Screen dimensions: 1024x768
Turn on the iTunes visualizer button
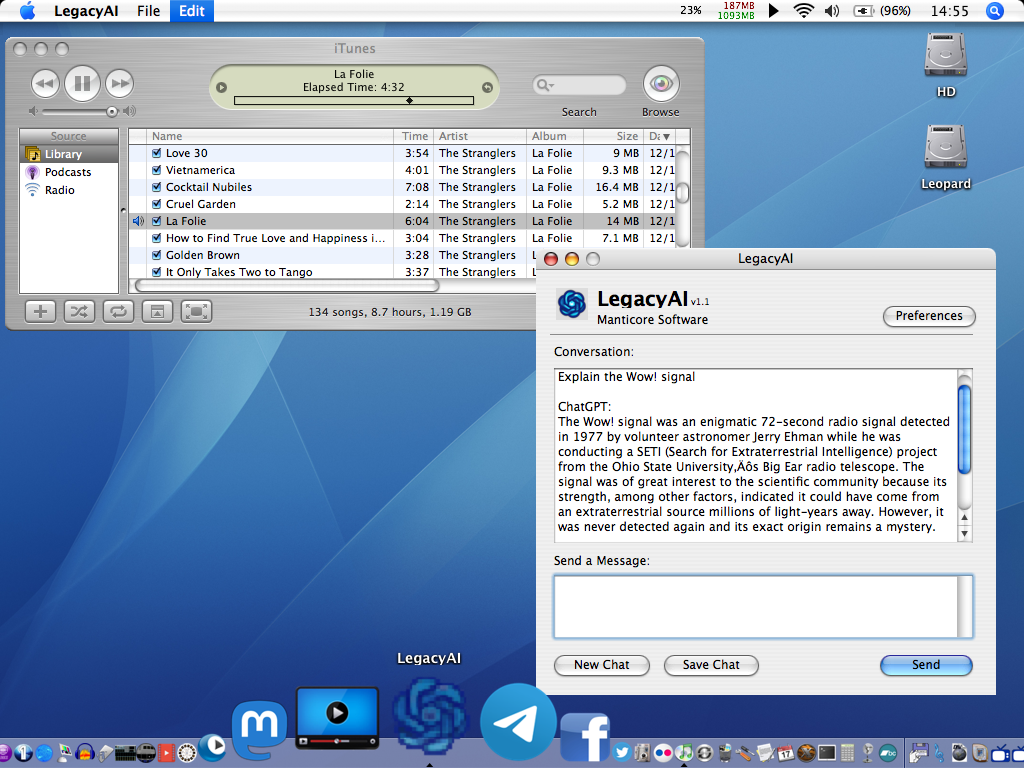point(197,312)
